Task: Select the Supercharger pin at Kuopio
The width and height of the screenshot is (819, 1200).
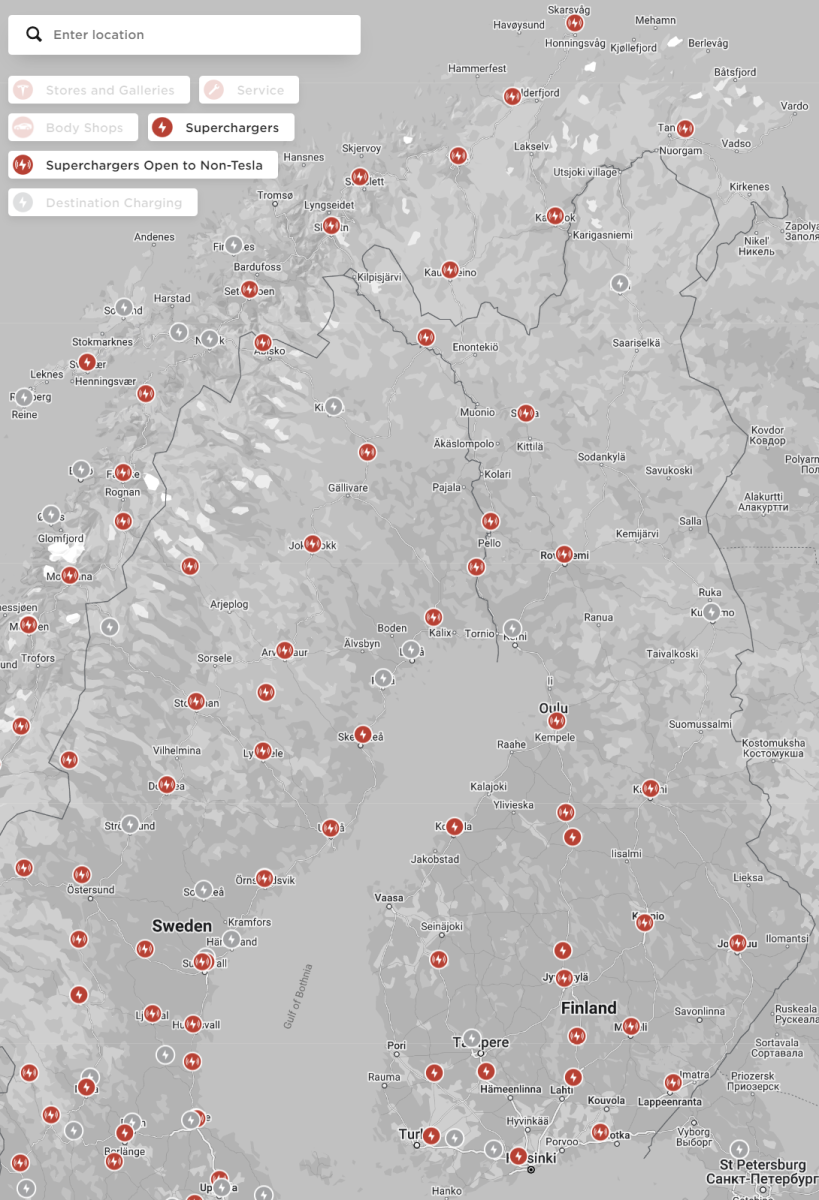Action: click(x=645, y=922)
